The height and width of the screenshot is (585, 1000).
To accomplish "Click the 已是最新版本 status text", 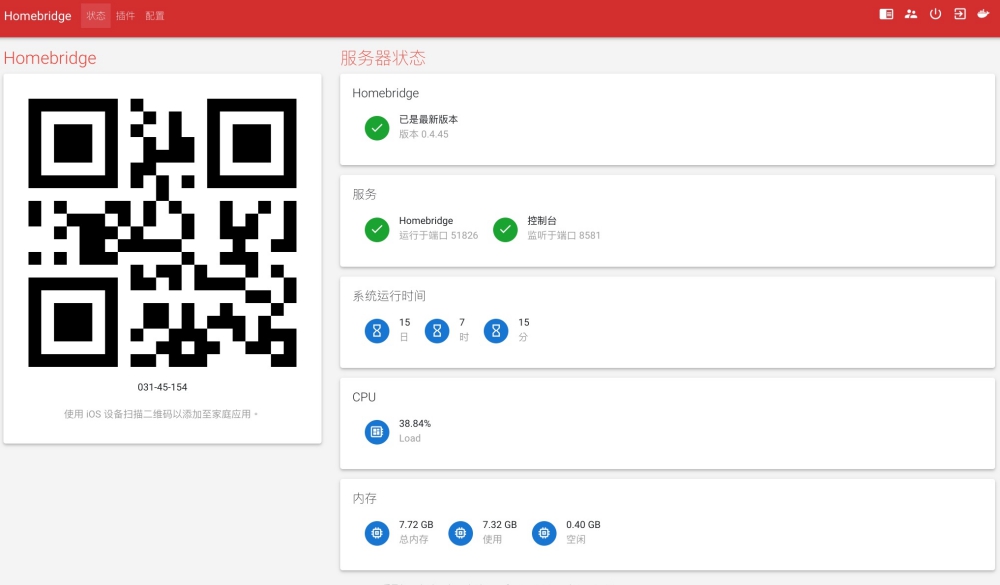I will (x=428, y=119).
